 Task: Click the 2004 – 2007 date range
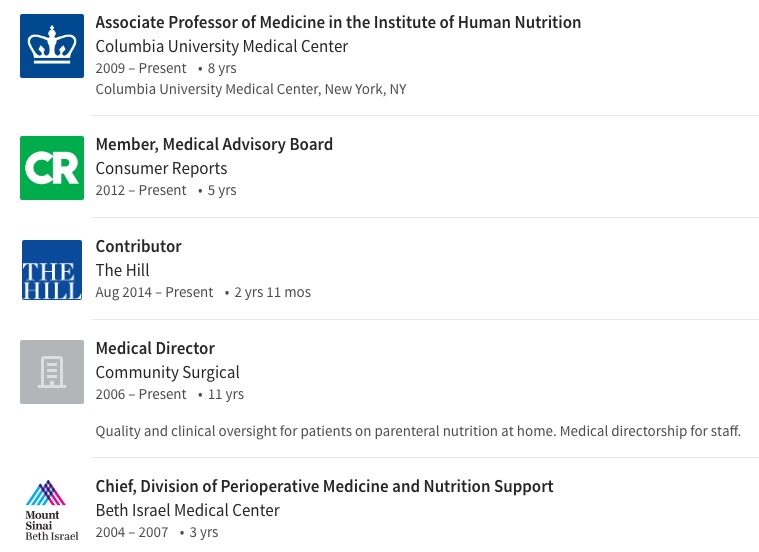click(132, 532)
